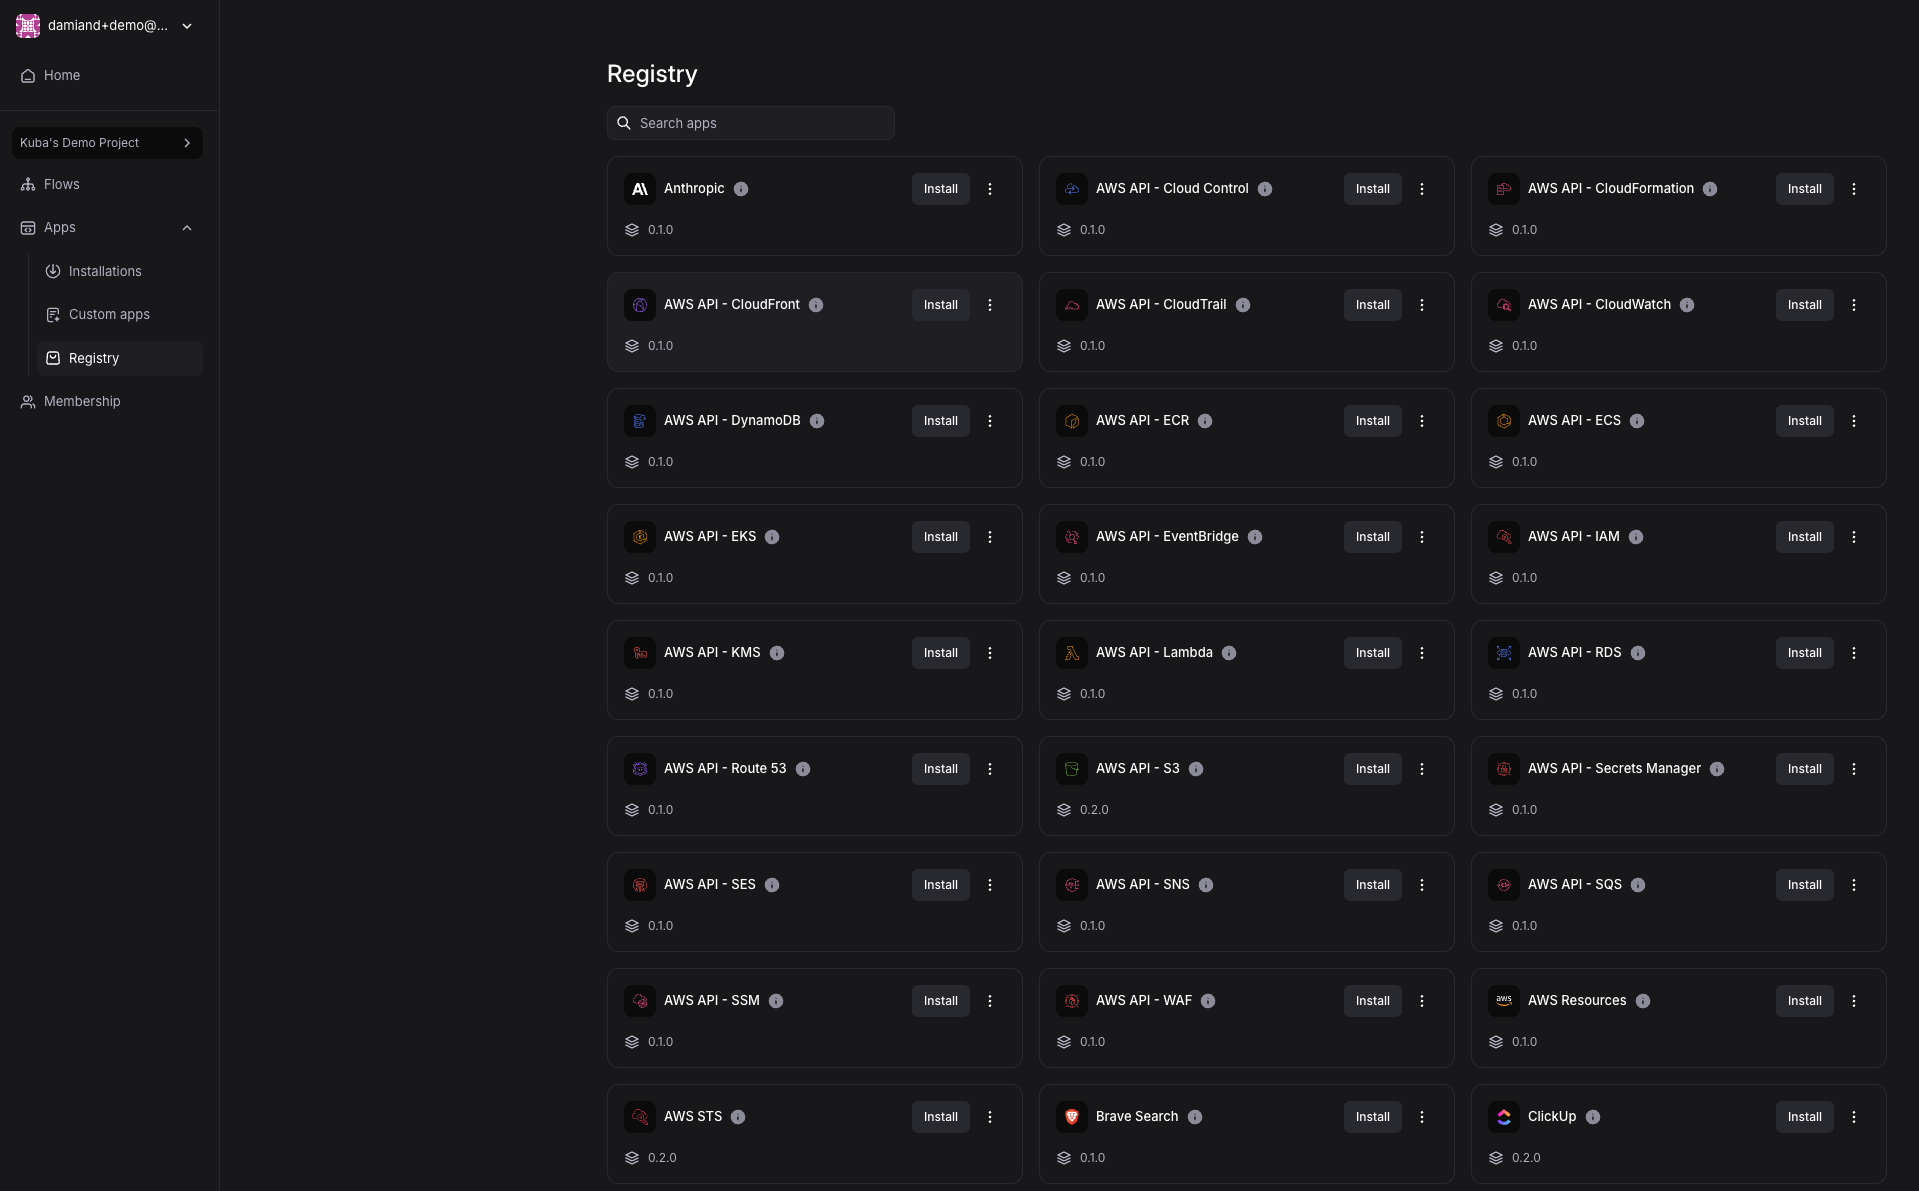
Task: Click the info icon next to Anthropic
Action: [741, 189]
